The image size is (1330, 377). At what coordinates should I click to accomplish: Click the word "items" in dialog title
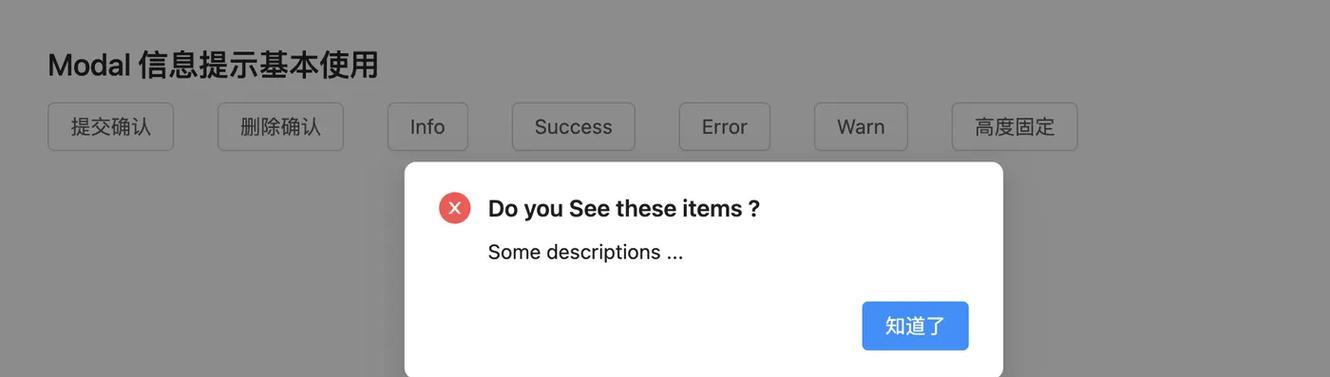pos(712,208)
